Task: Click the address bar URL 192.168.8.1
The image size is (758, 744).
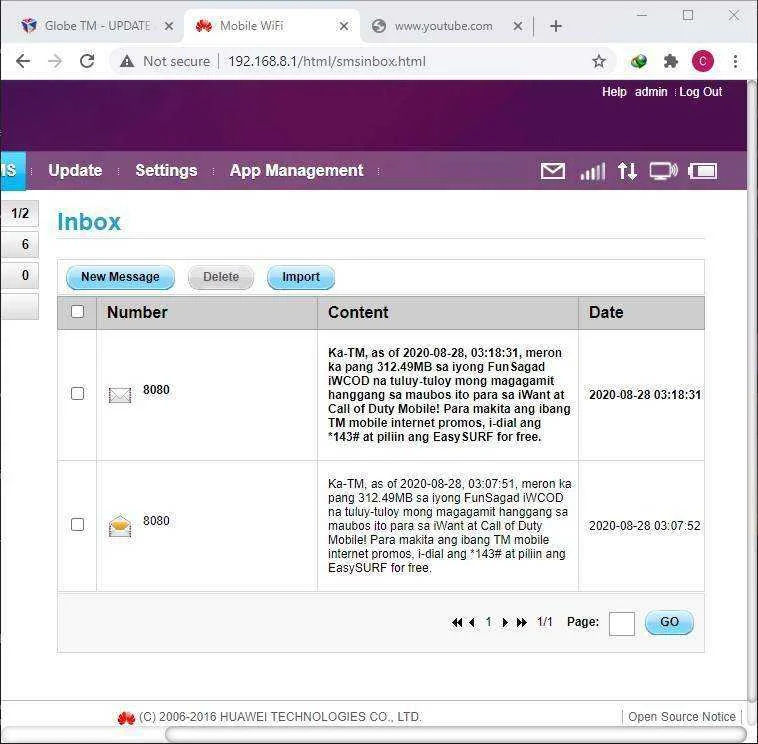Action: 327,61
